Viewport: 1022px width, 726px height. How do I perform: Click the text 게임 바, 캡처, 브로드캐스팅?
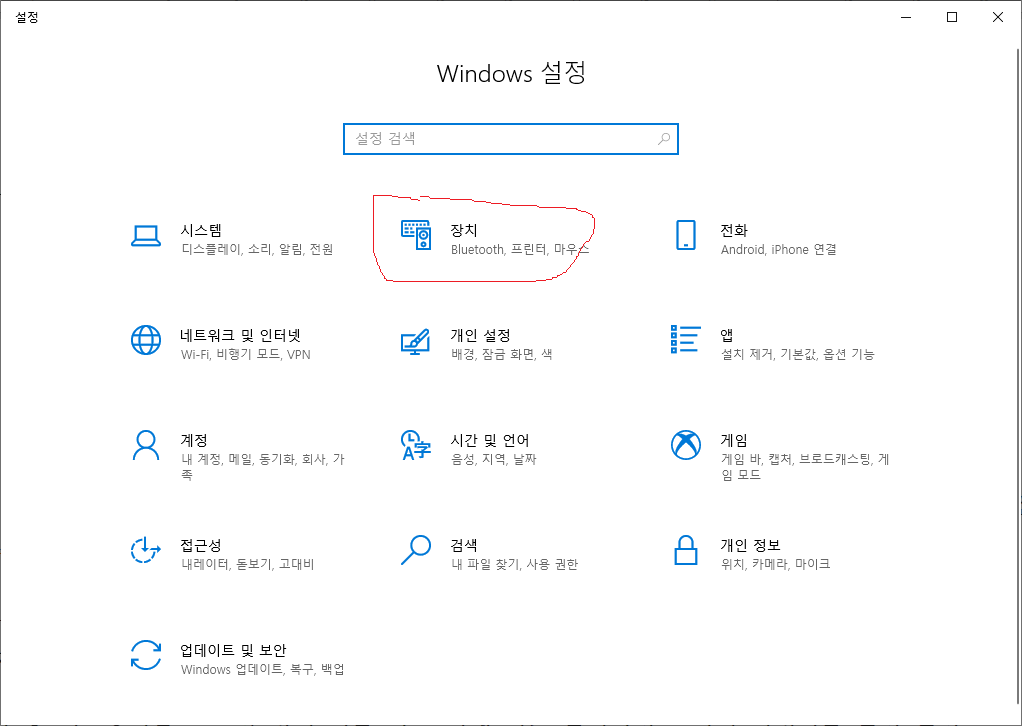click(x=796, y=459)
